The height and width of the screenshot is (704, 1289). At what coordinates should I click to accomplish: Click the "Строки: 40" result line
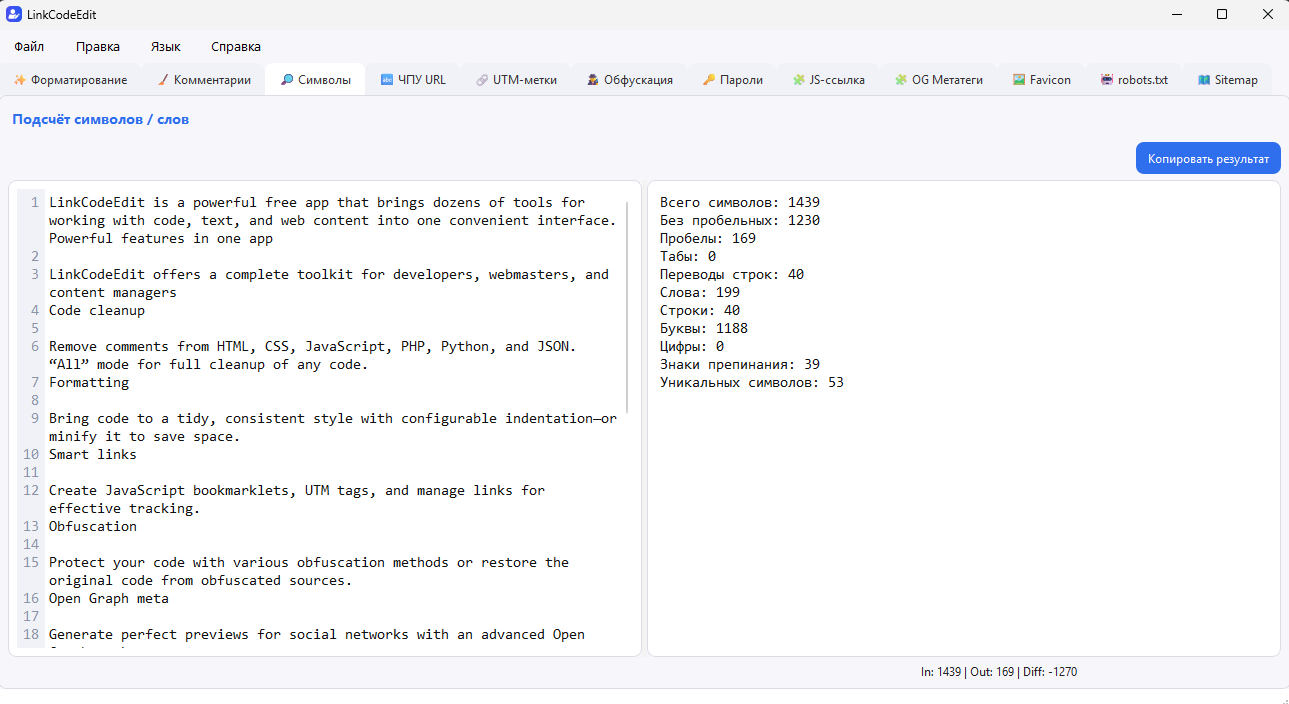(700, 310)
